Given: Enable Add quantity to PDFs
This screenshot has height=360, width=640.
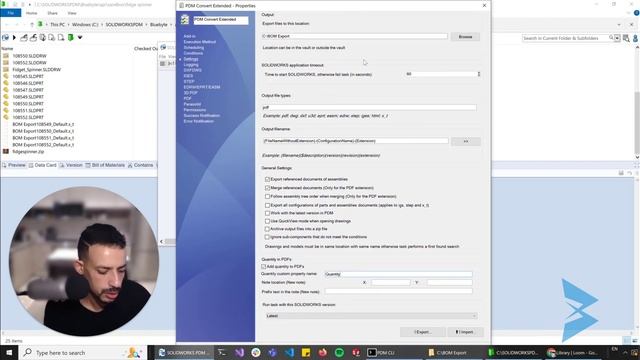Looking at the screenshot, I should (x=264, y=267).
